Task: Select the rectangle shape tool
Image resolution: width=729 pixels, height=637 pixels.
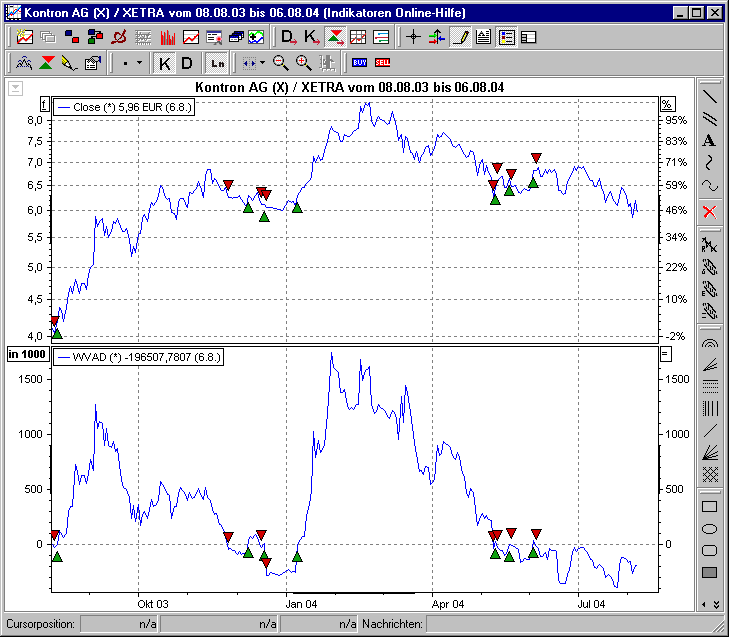Action: coord(709,507)
